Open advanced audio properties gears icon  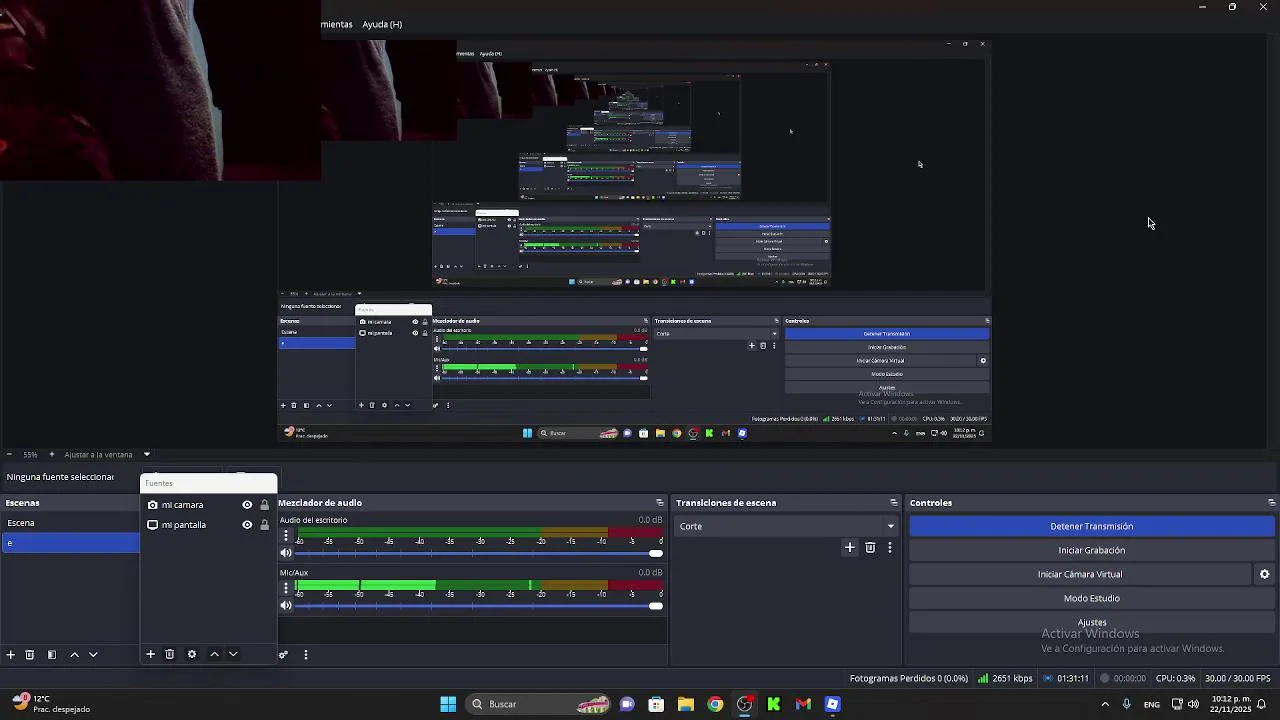pyautogui.click(x=284, y=655)
